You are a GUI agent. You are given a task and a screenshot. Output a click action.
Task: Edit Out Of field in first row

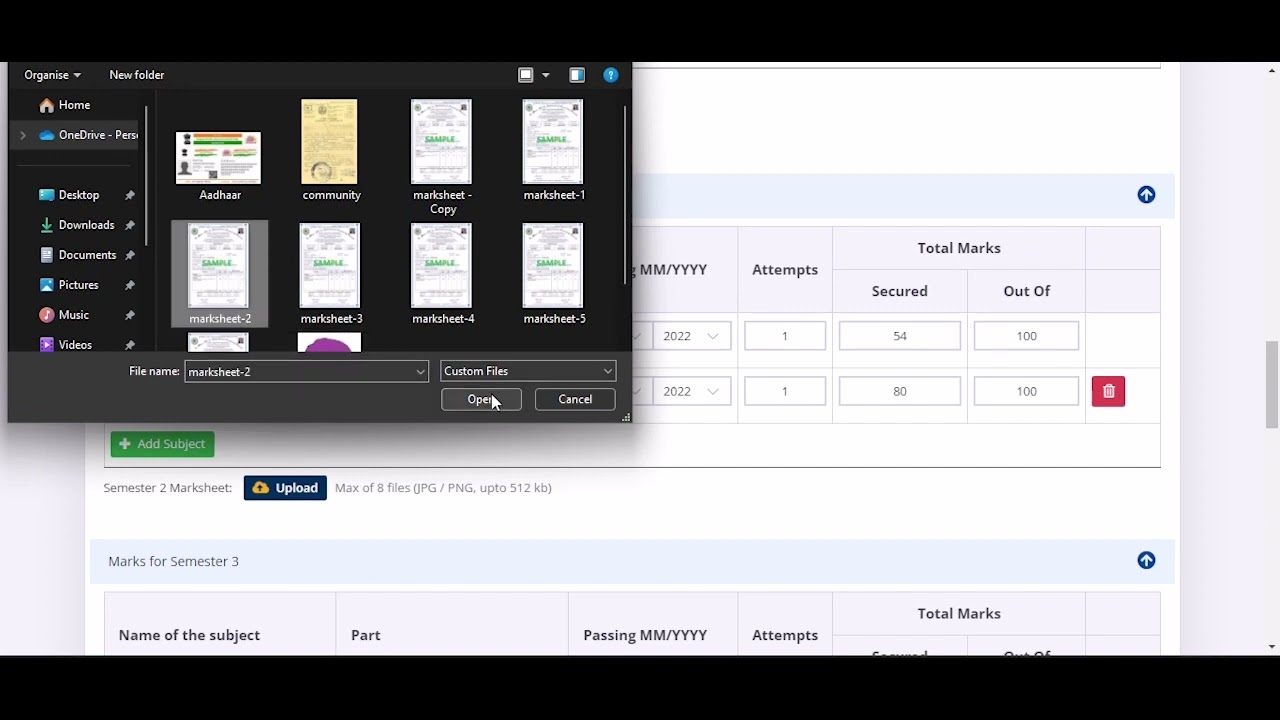[1026, 336]
